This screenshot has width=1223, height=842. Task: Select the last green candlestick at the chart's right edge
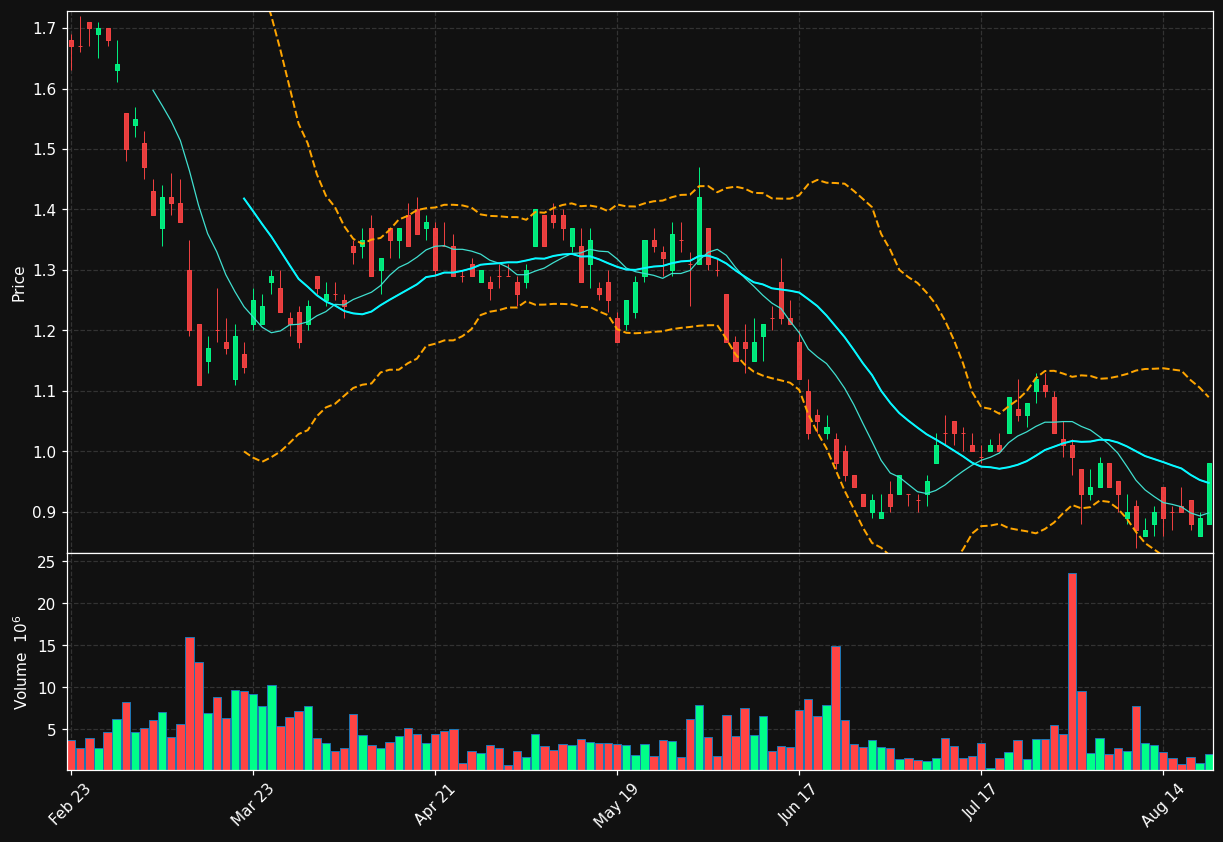[x=1209, y=494]
